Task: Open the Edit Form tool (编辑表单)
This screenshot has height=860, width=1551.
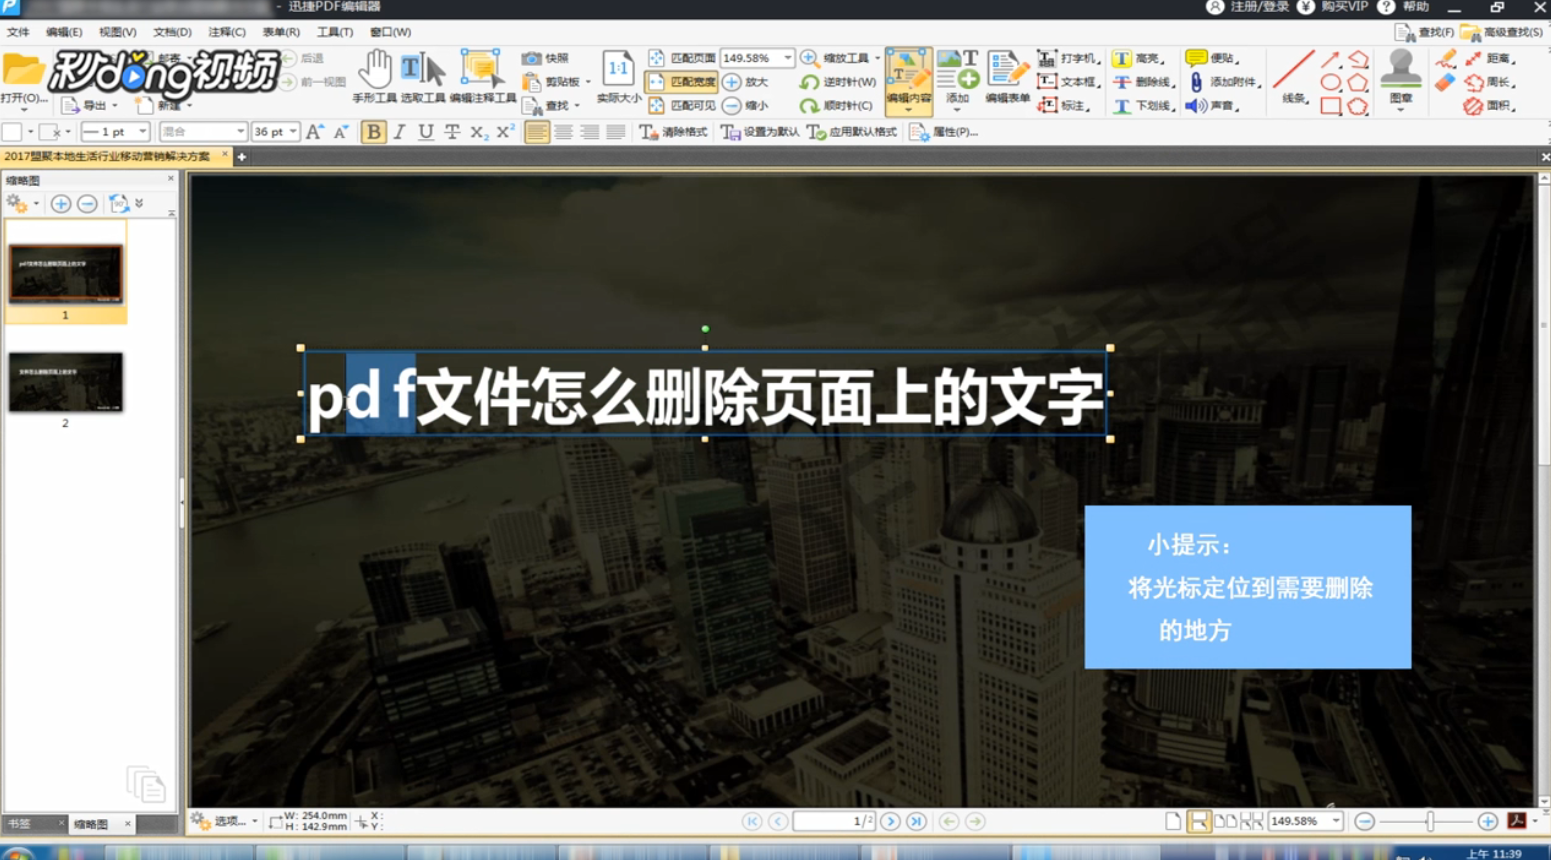Action: [x=1007, y=77]
